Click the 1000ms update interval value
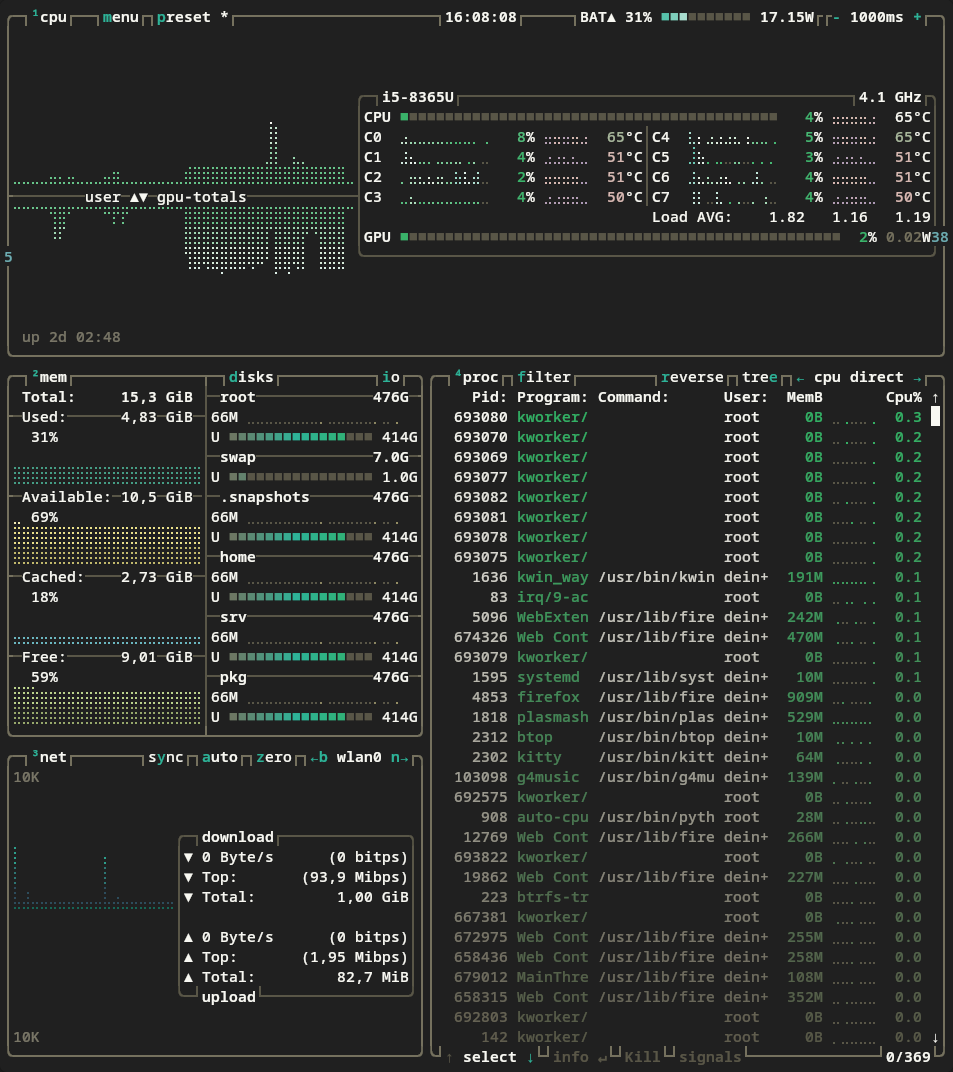This screenshot has width=953, height=1072. click(876, 17)
